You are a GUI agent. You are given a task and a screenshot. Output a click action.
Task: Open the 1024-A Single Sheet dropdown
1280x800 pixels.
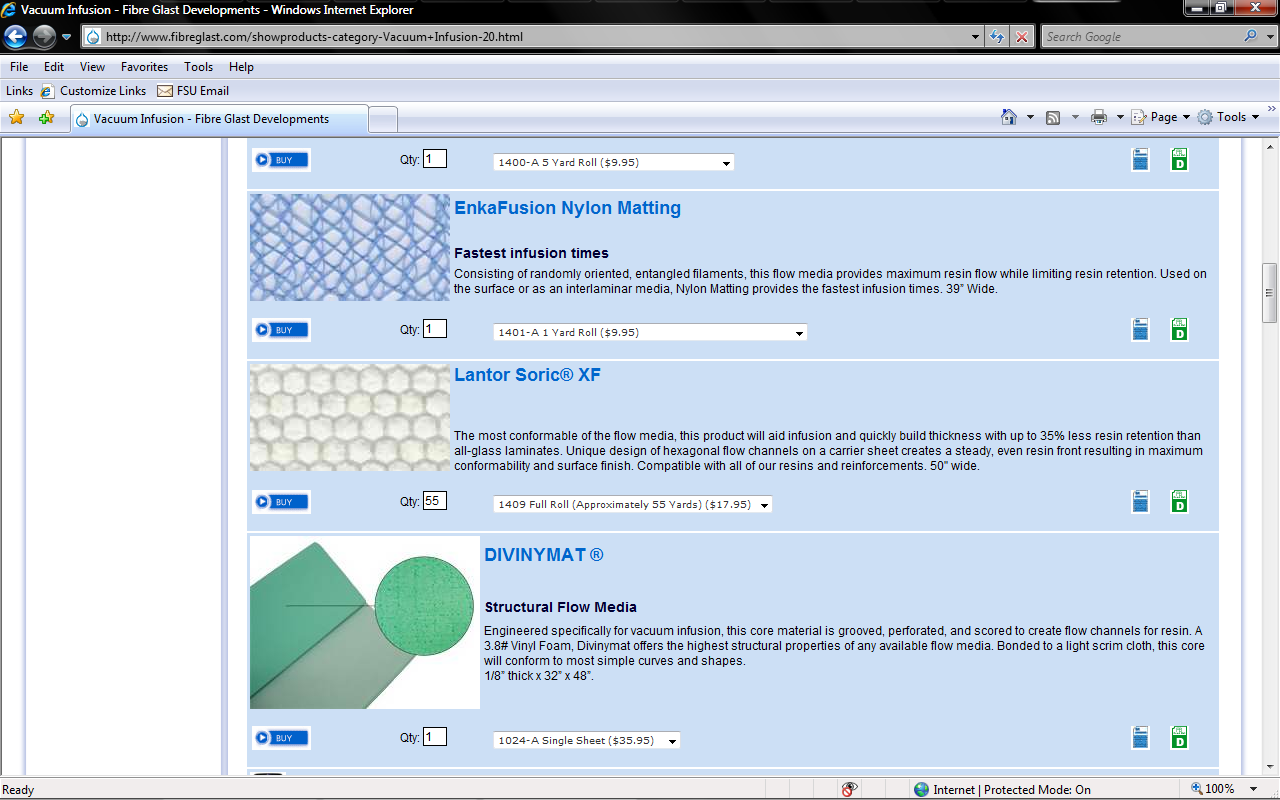[587, 740]
